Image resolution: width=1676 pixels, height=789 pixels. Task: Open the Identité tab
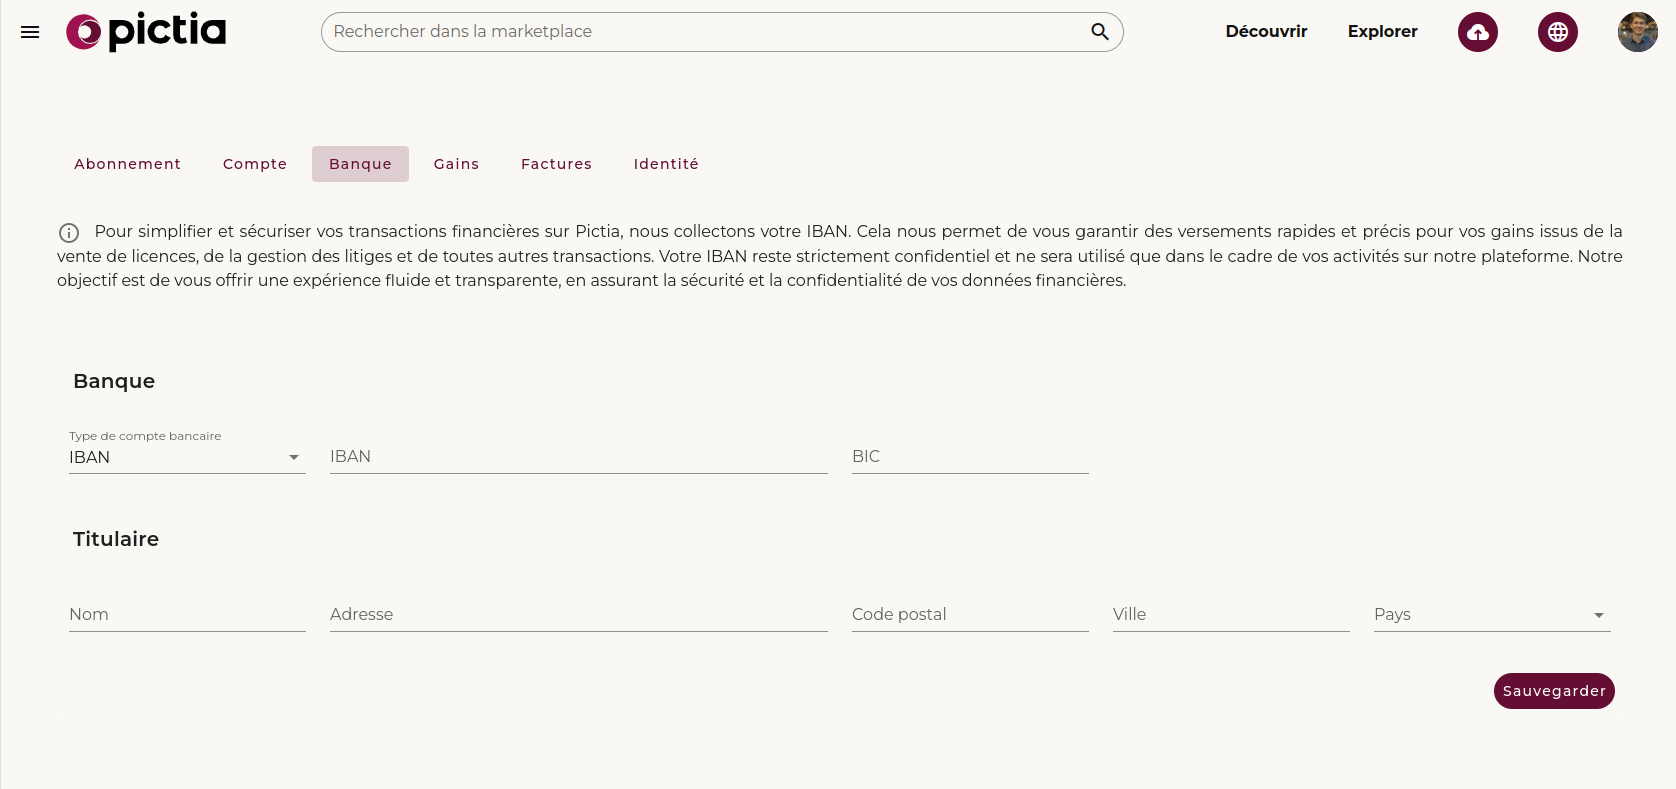666,164
